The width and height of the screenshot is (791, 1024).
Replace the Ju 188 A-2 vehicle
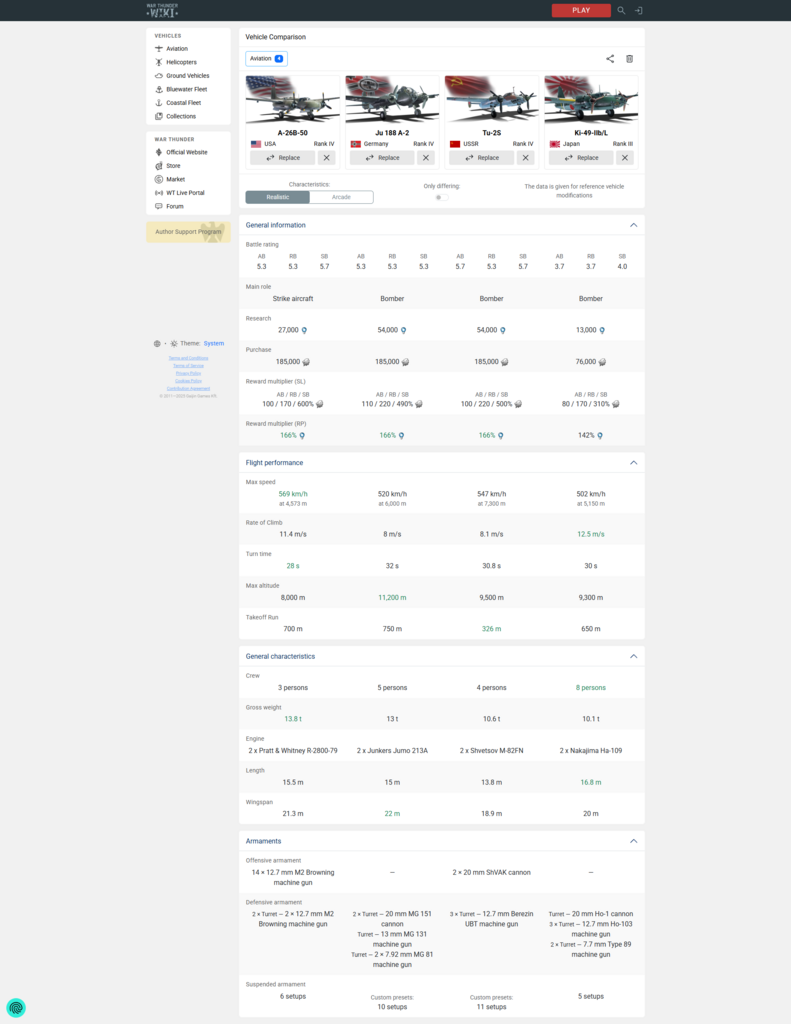[382, 157]
